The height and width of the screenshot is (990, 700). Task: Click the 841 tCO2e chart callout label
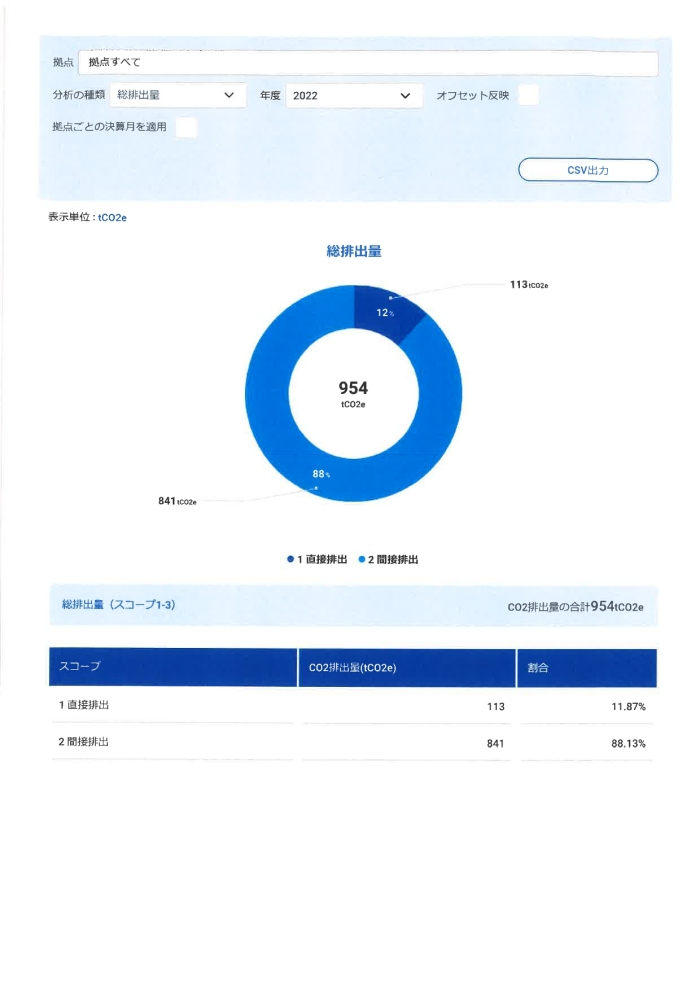tap(177, 501)
